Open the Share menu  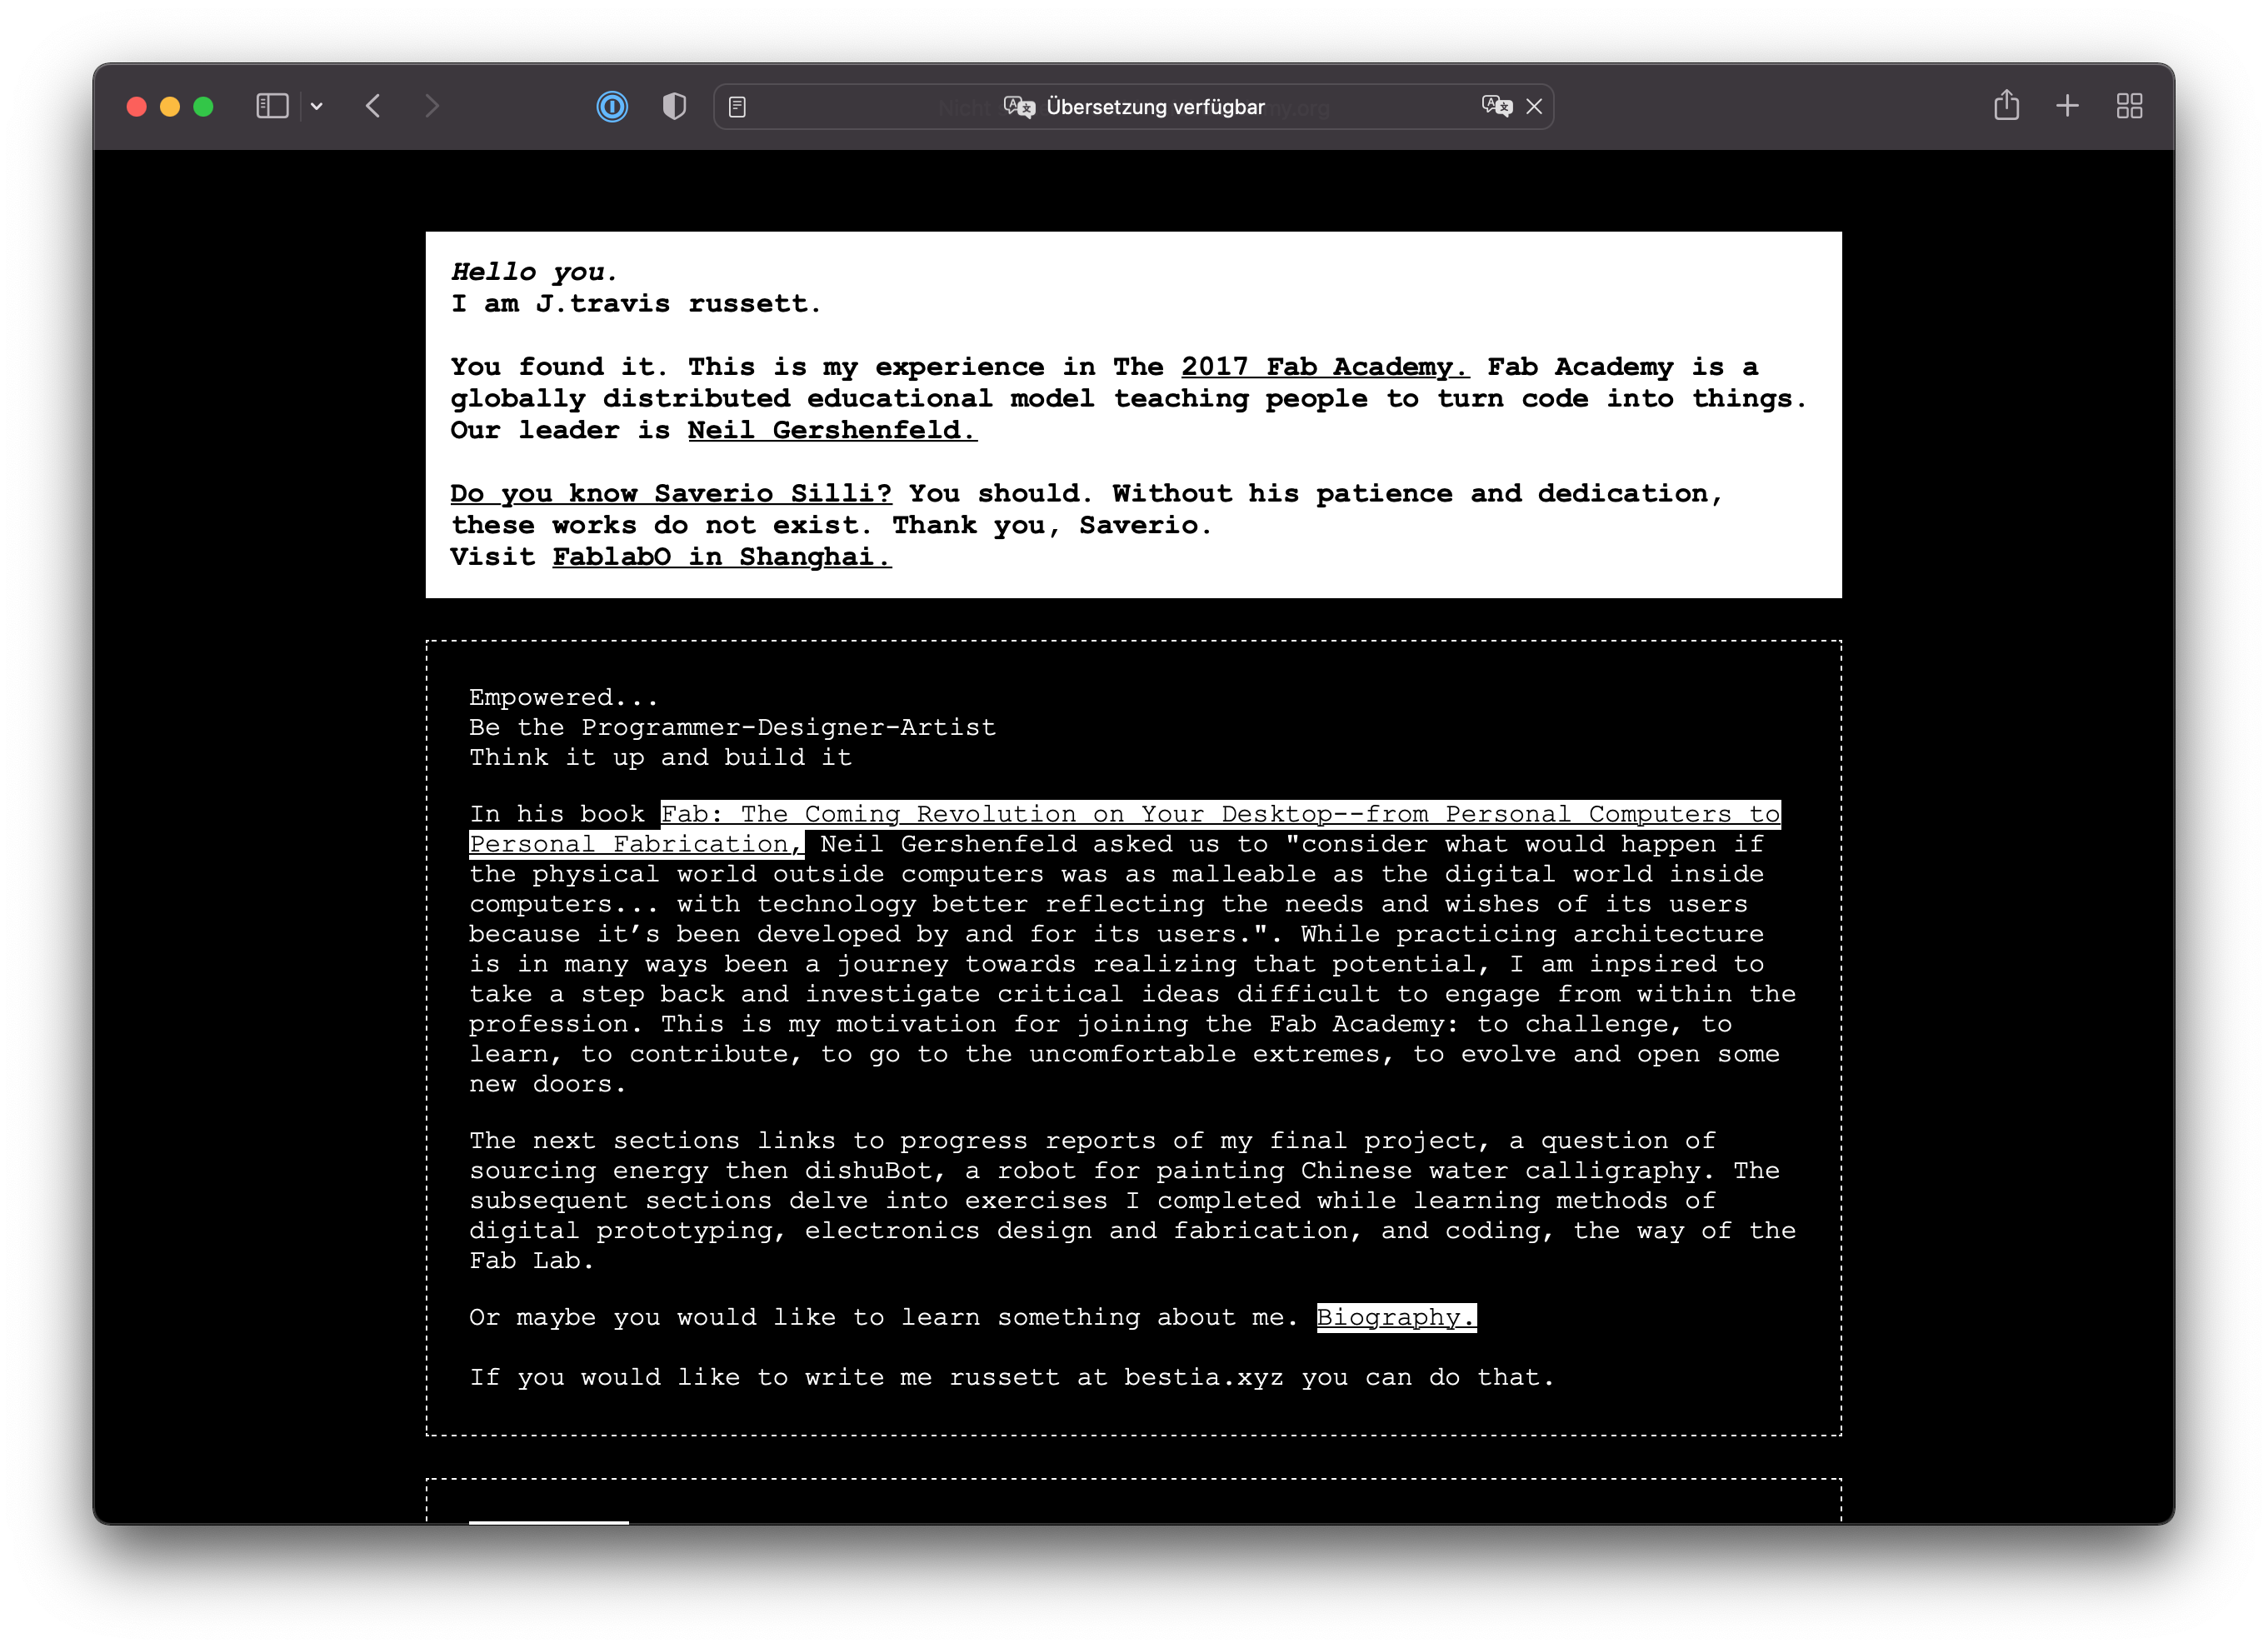pos(2006,106)
